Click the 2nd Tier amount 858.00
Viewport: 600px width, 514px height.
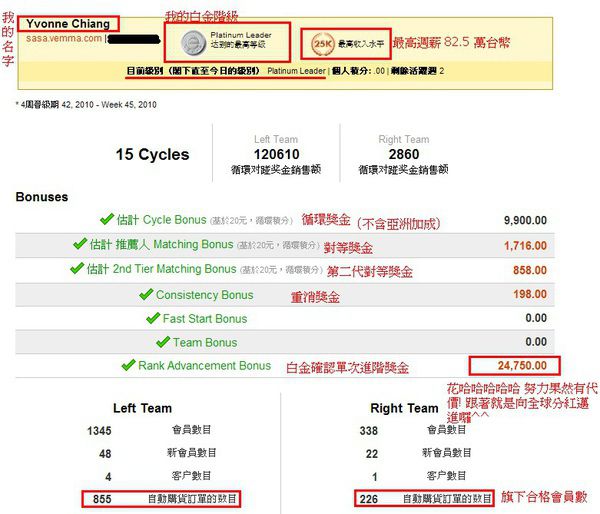pos(530,270)
